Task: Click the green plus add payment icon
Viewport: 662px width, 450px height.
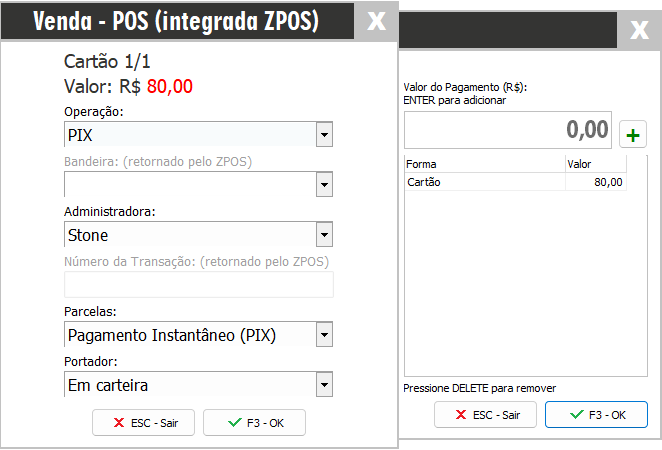Action: (x=632, y=134)
